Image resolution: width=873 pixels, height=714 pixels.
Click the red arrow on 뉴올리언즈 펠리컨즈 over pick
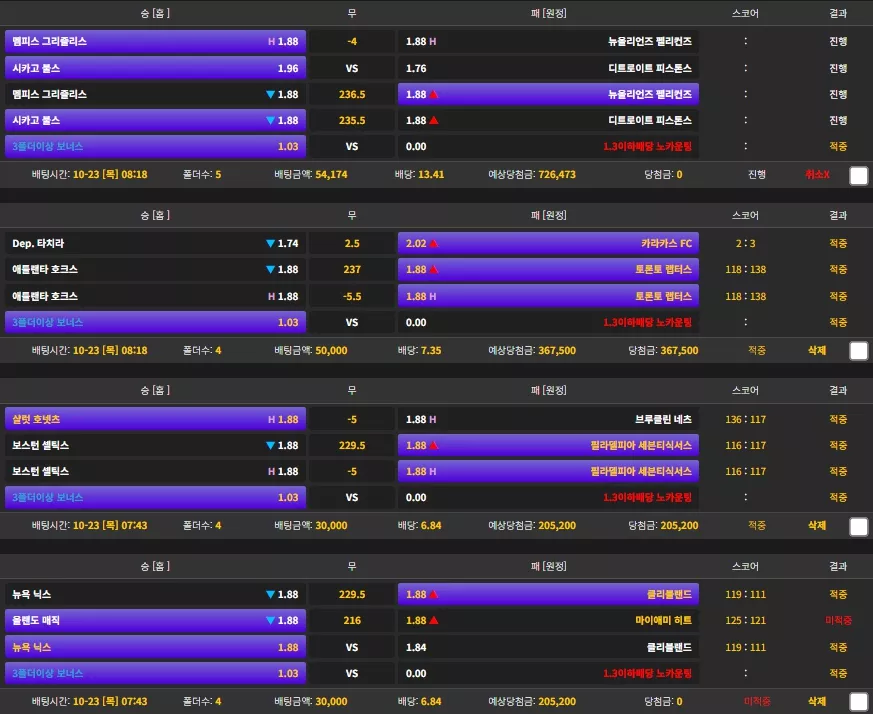click(434, 95)
